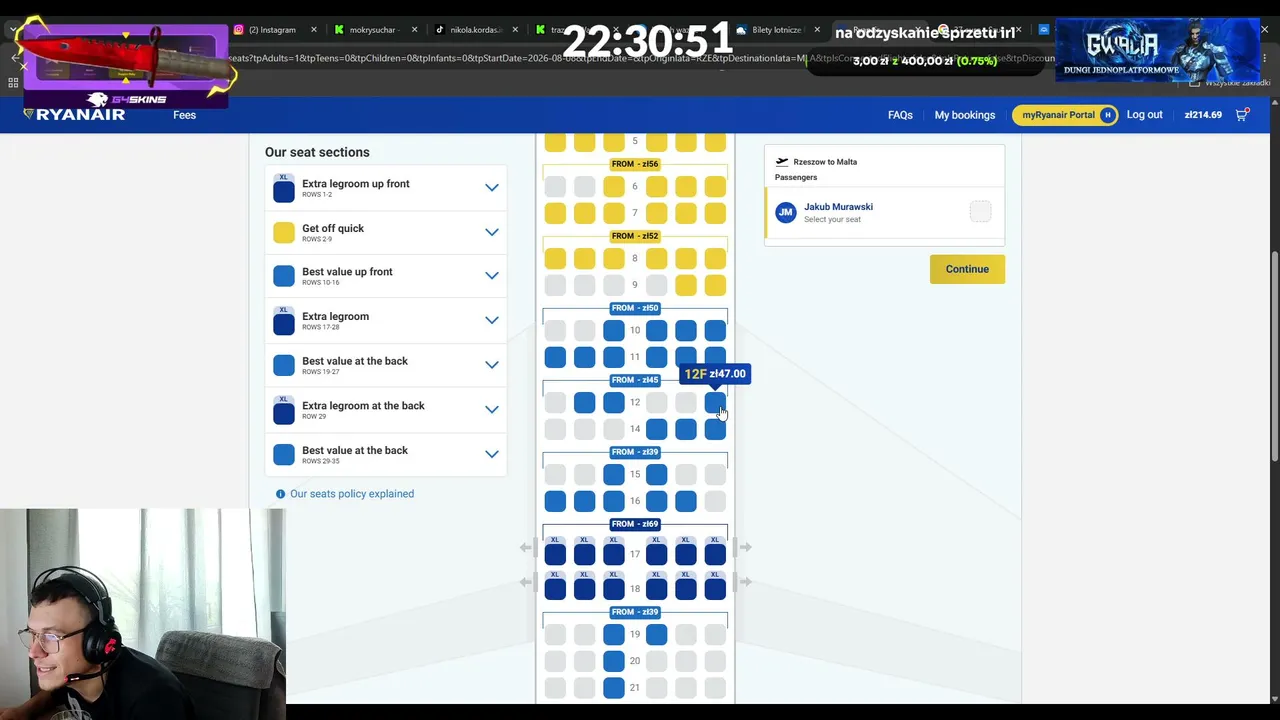Choose XL seat 17A in row 17
Viewport: 1280px width, 720px height.
point(555,551)
